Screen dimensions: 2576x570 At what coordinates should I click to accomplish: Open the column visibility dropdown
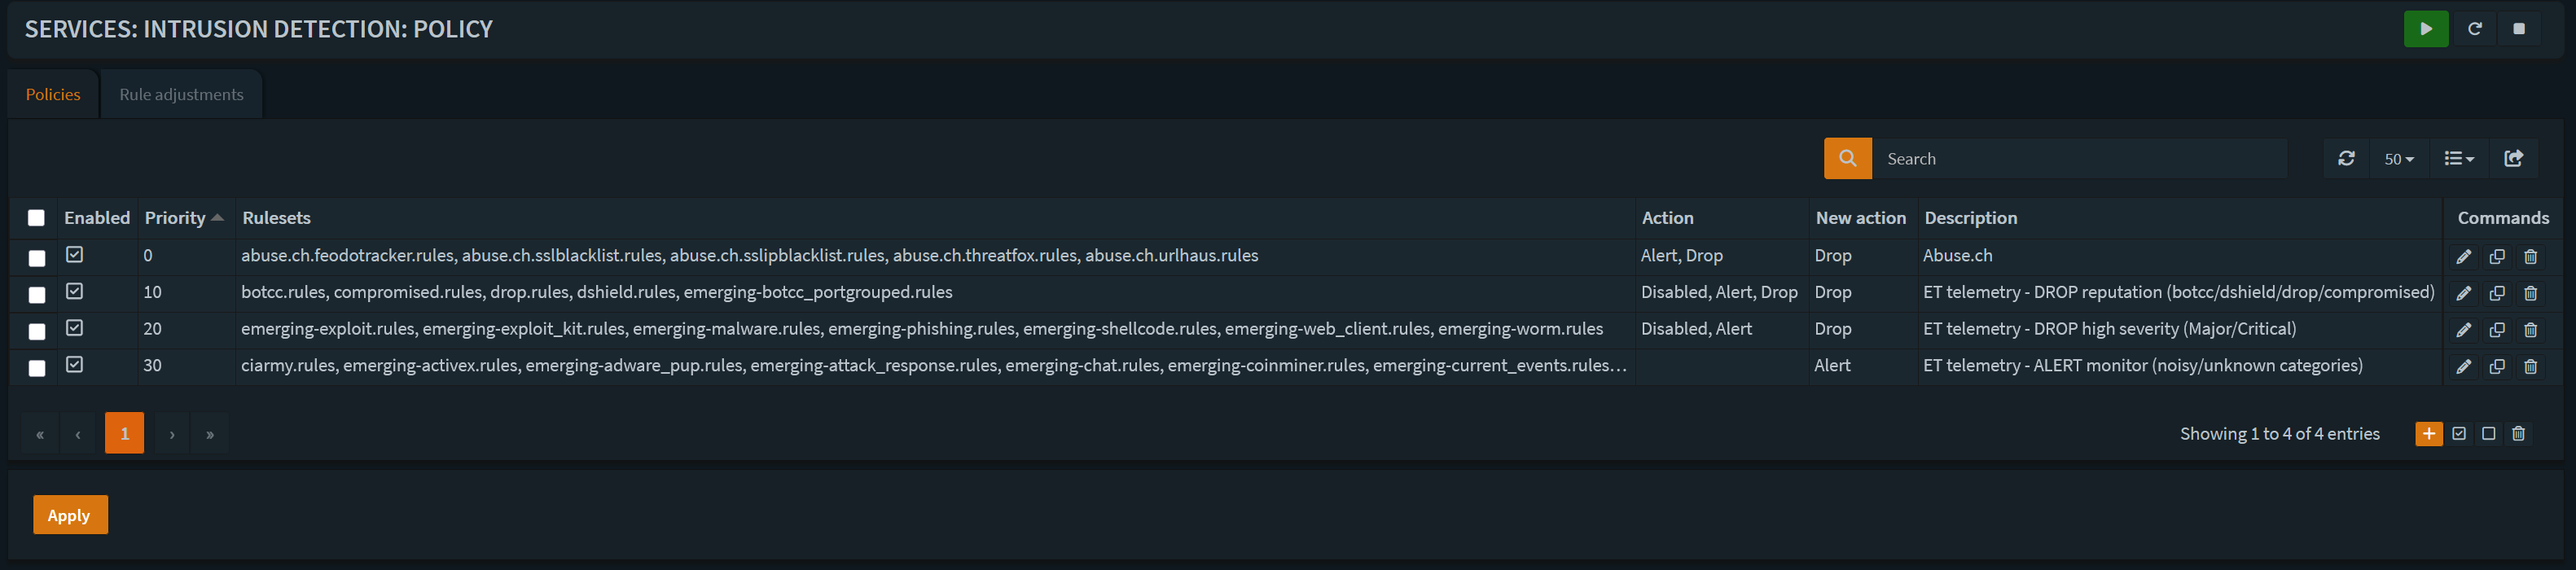(x=2458, y=159)
